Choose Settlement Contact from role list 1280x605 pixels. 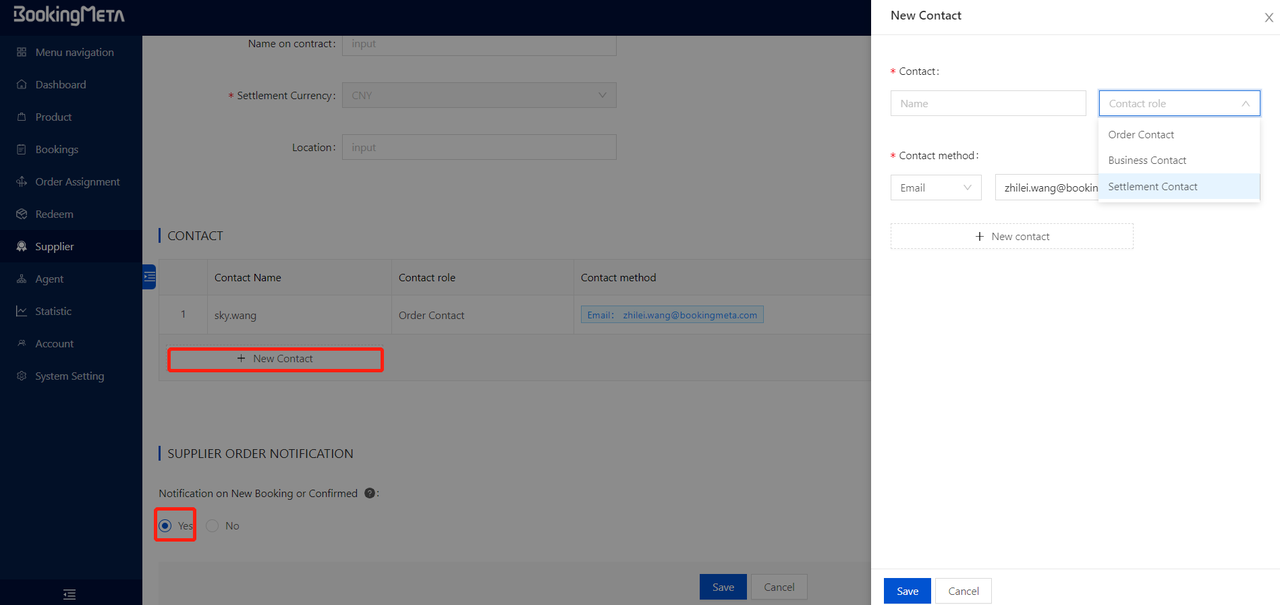click(1152, 187)
